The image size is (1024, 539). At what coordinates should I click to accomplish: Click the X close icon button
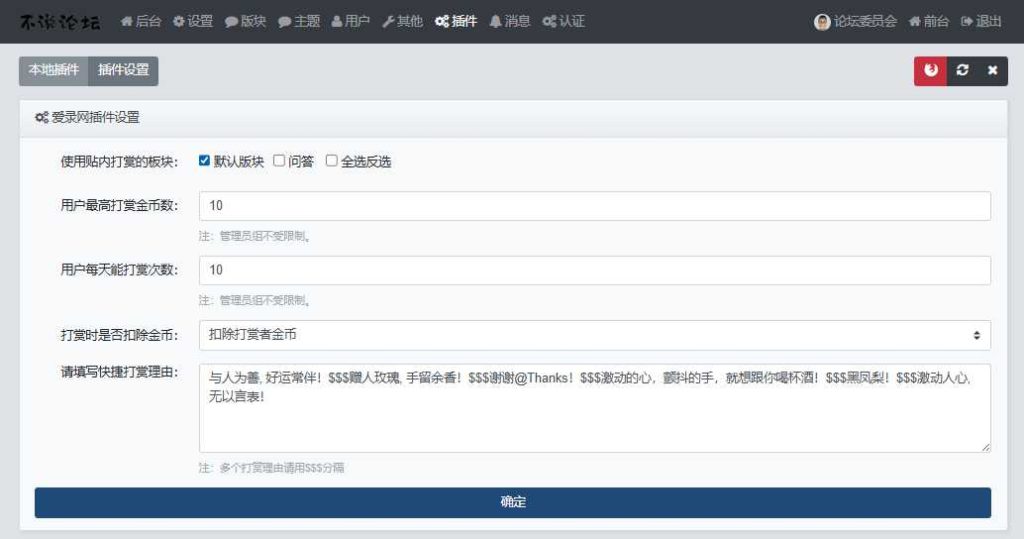point(993,71)
